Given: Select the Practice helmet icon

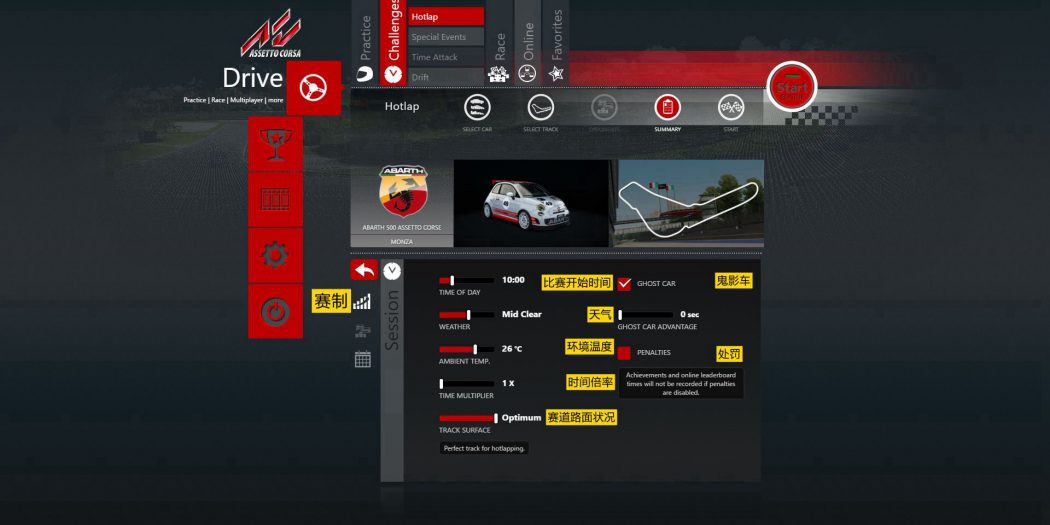Looking at the screenshot, I should (x=365, y=73).
